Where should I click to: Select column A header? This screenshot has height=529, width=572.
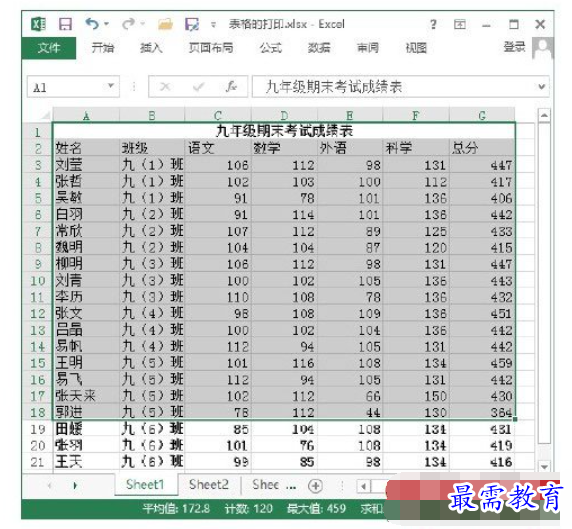pos(86,116)
